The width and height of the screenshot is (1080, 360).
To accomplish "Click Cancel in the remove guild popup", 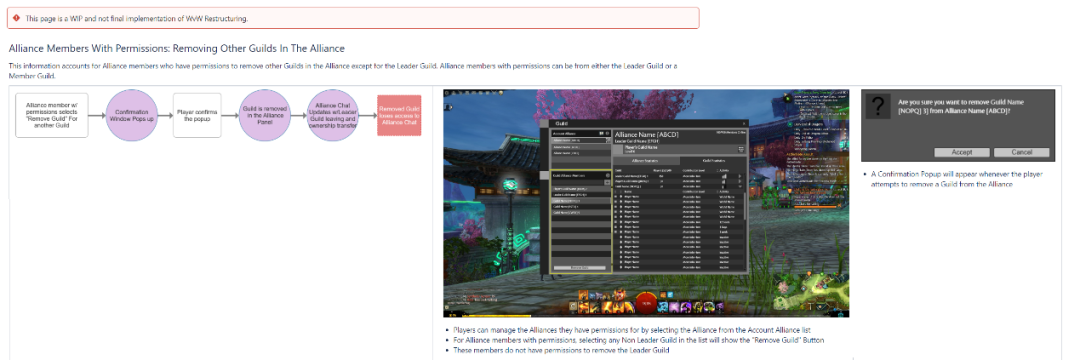I will click(1022, 152).
